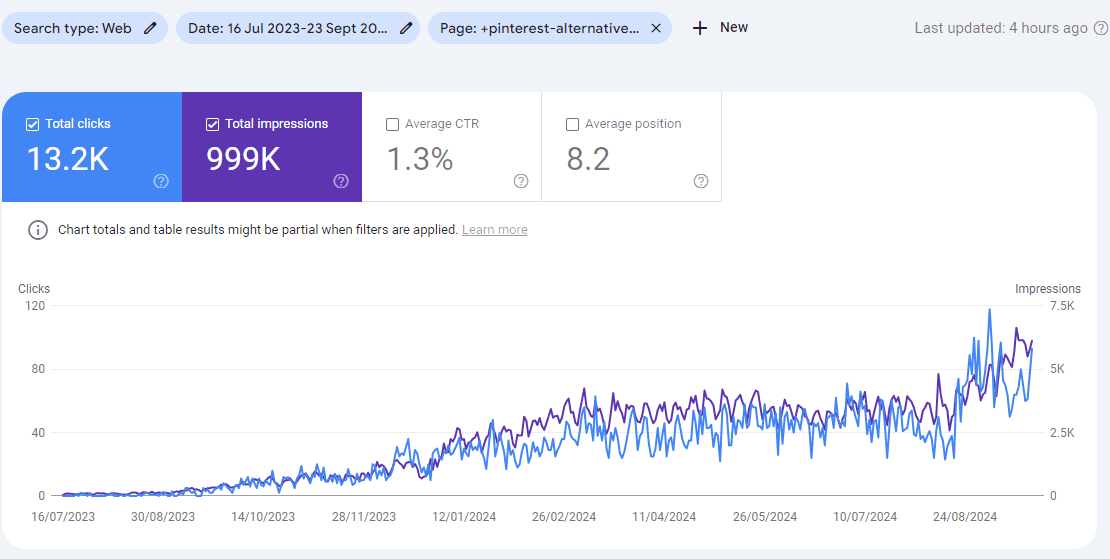This screenshot has height=559, width=1110.
Task: Click the info icon beside chart totals notice
Action: coord(38,230)
